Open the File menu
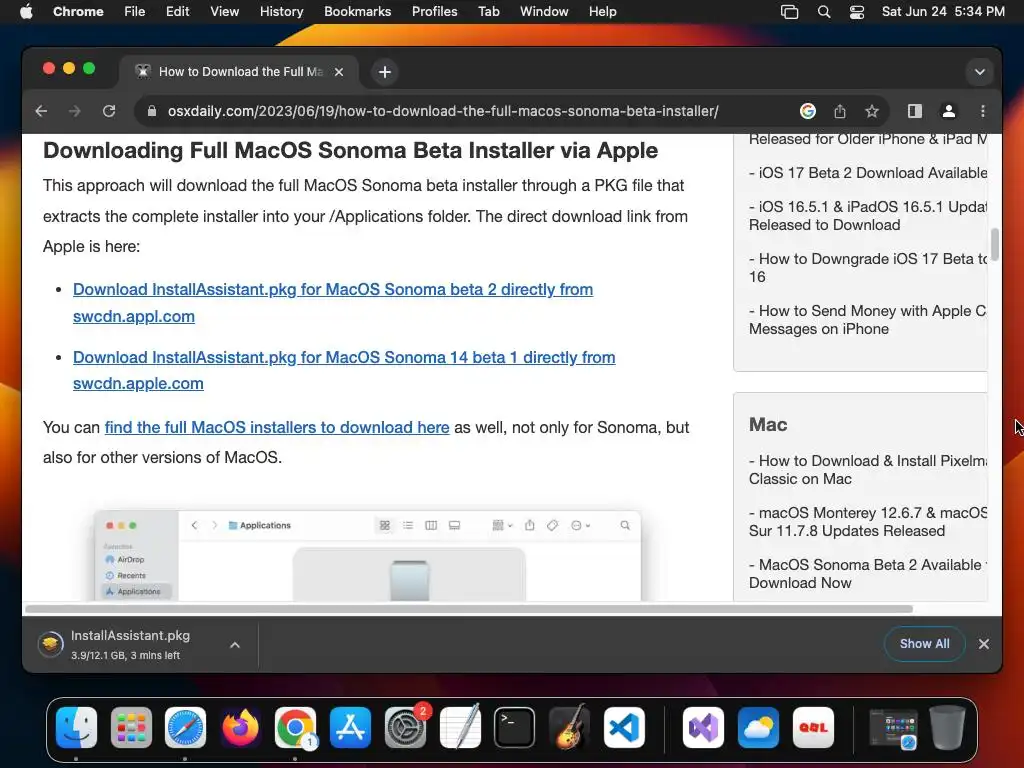This screenshot has width=1024, height=768. click(135, 11)
